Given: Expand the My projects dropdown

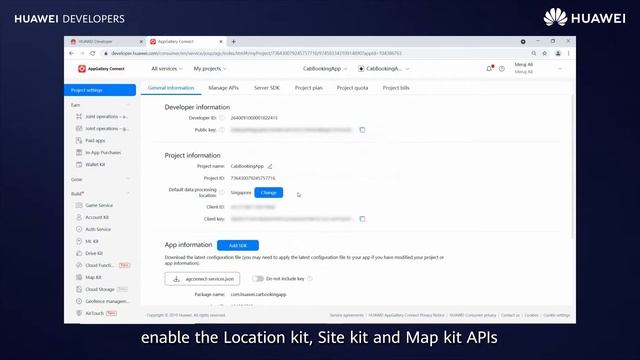Looking at the screenshot, I should (210, 69).
